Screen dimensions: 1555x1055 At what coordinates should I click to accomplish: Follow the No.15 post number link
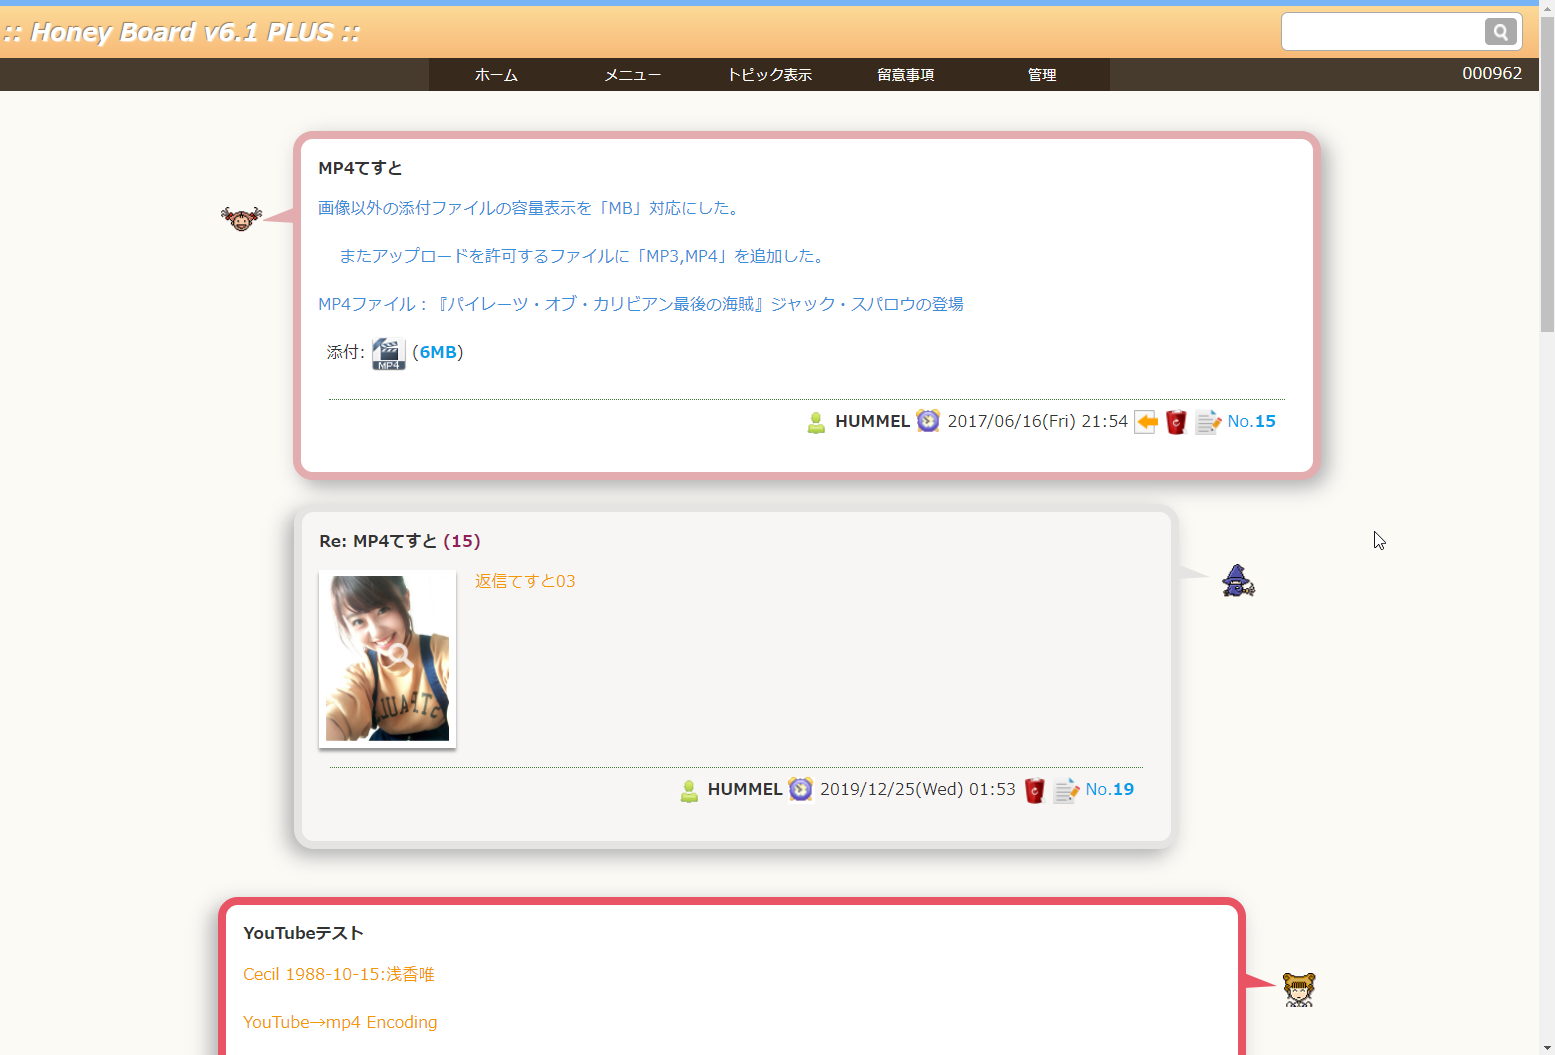coord(1251,421)
